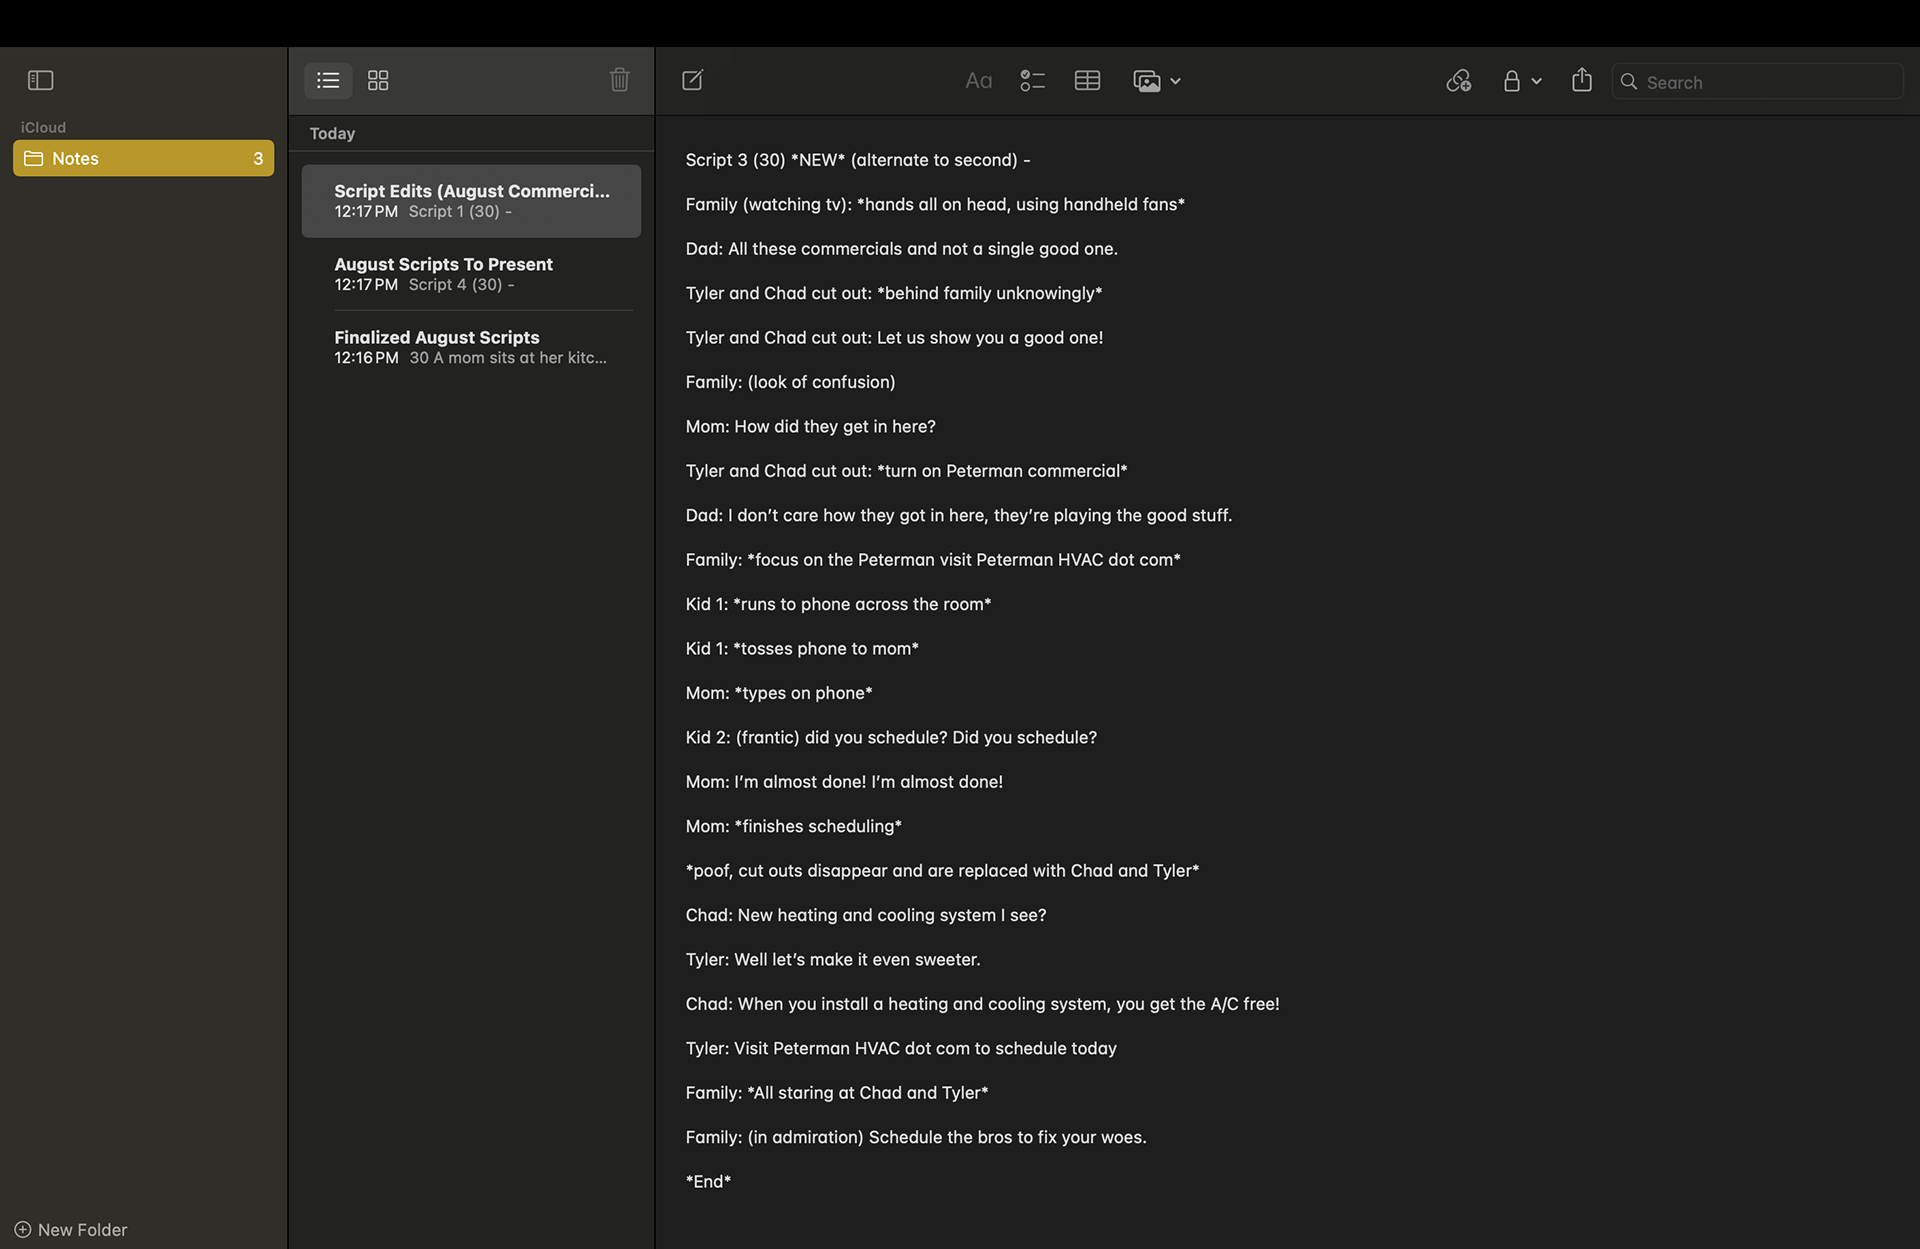The height and width of the screenshot is (1249, 1920).
Task: Click the '*End*' line of the note
Action: point(708,1181)
